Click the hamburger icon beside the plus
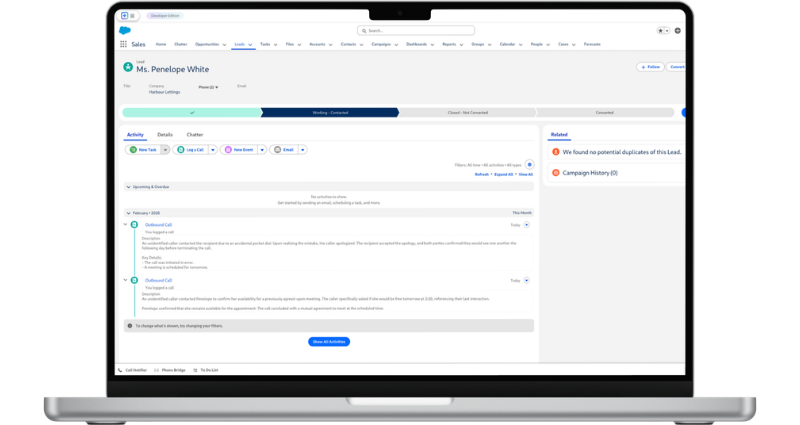The height and width of the screenshot is (425, 800). [x=132, y=16]
